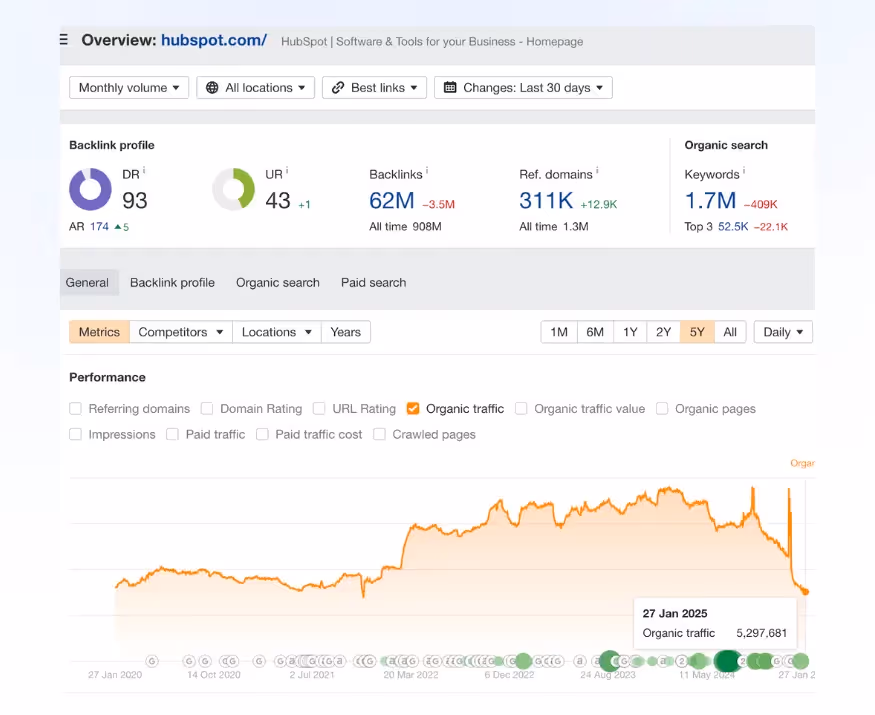Viewport: 875px width, 715px height.
Task: Click the first G update marker near 27 Jan 2020
Action: click(x=152, y=661)
